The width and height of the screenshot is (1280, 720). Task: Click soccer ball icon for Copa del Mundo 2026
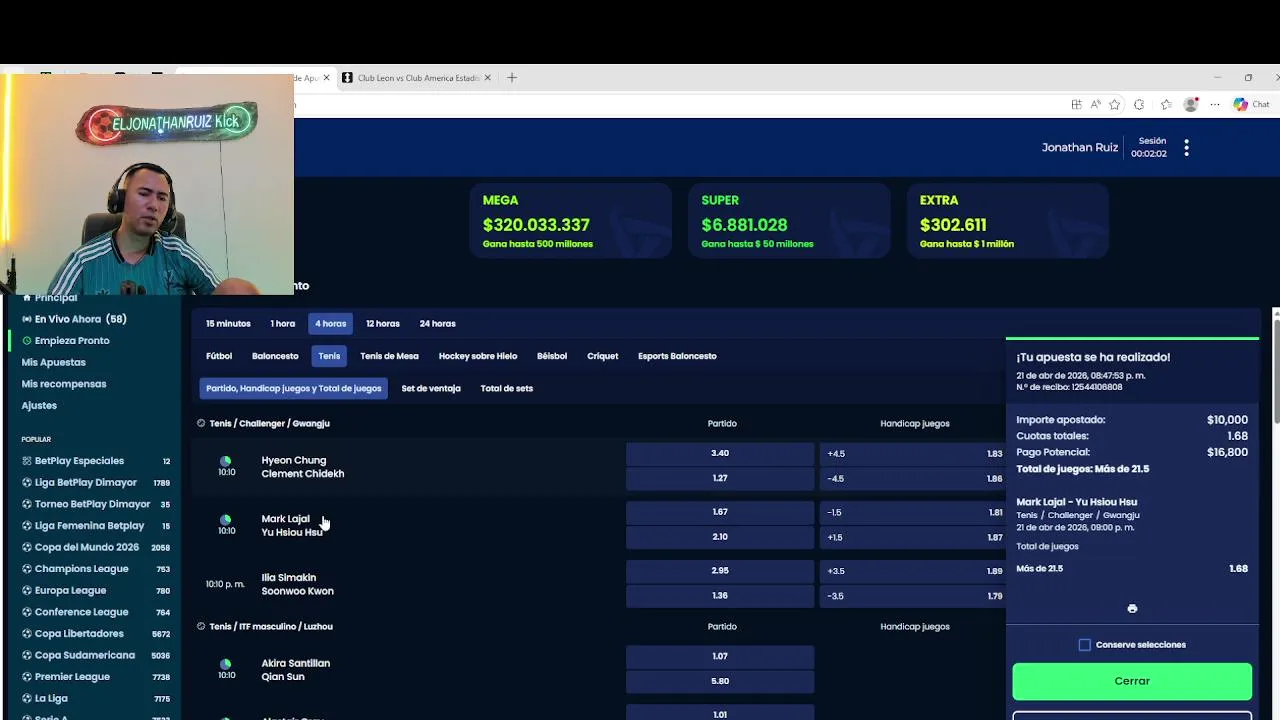point(27,547)
